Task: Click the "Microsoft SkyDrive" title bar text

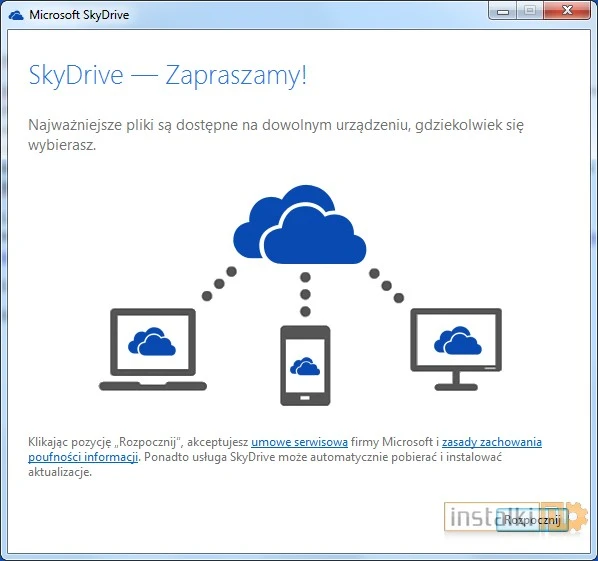Action: click(79, 15)
